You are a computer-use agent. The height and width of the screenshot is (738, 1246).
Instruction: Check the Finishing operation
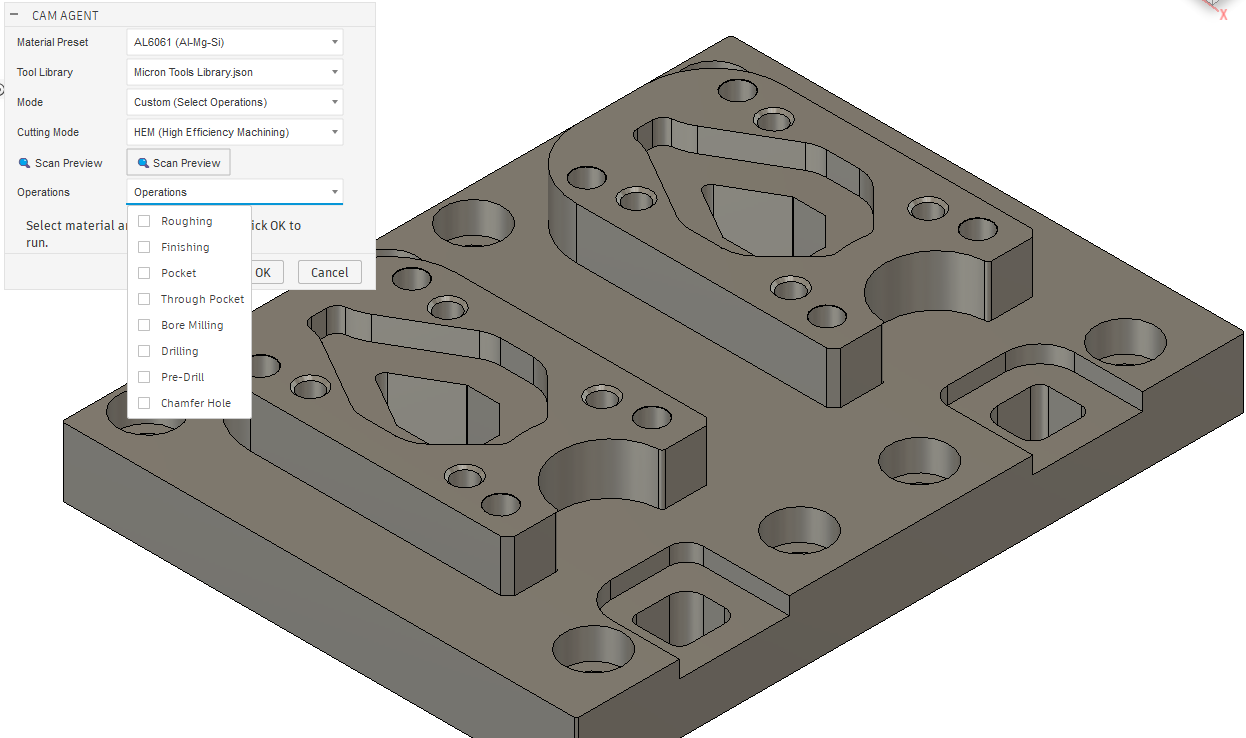[x=144, y=247]
